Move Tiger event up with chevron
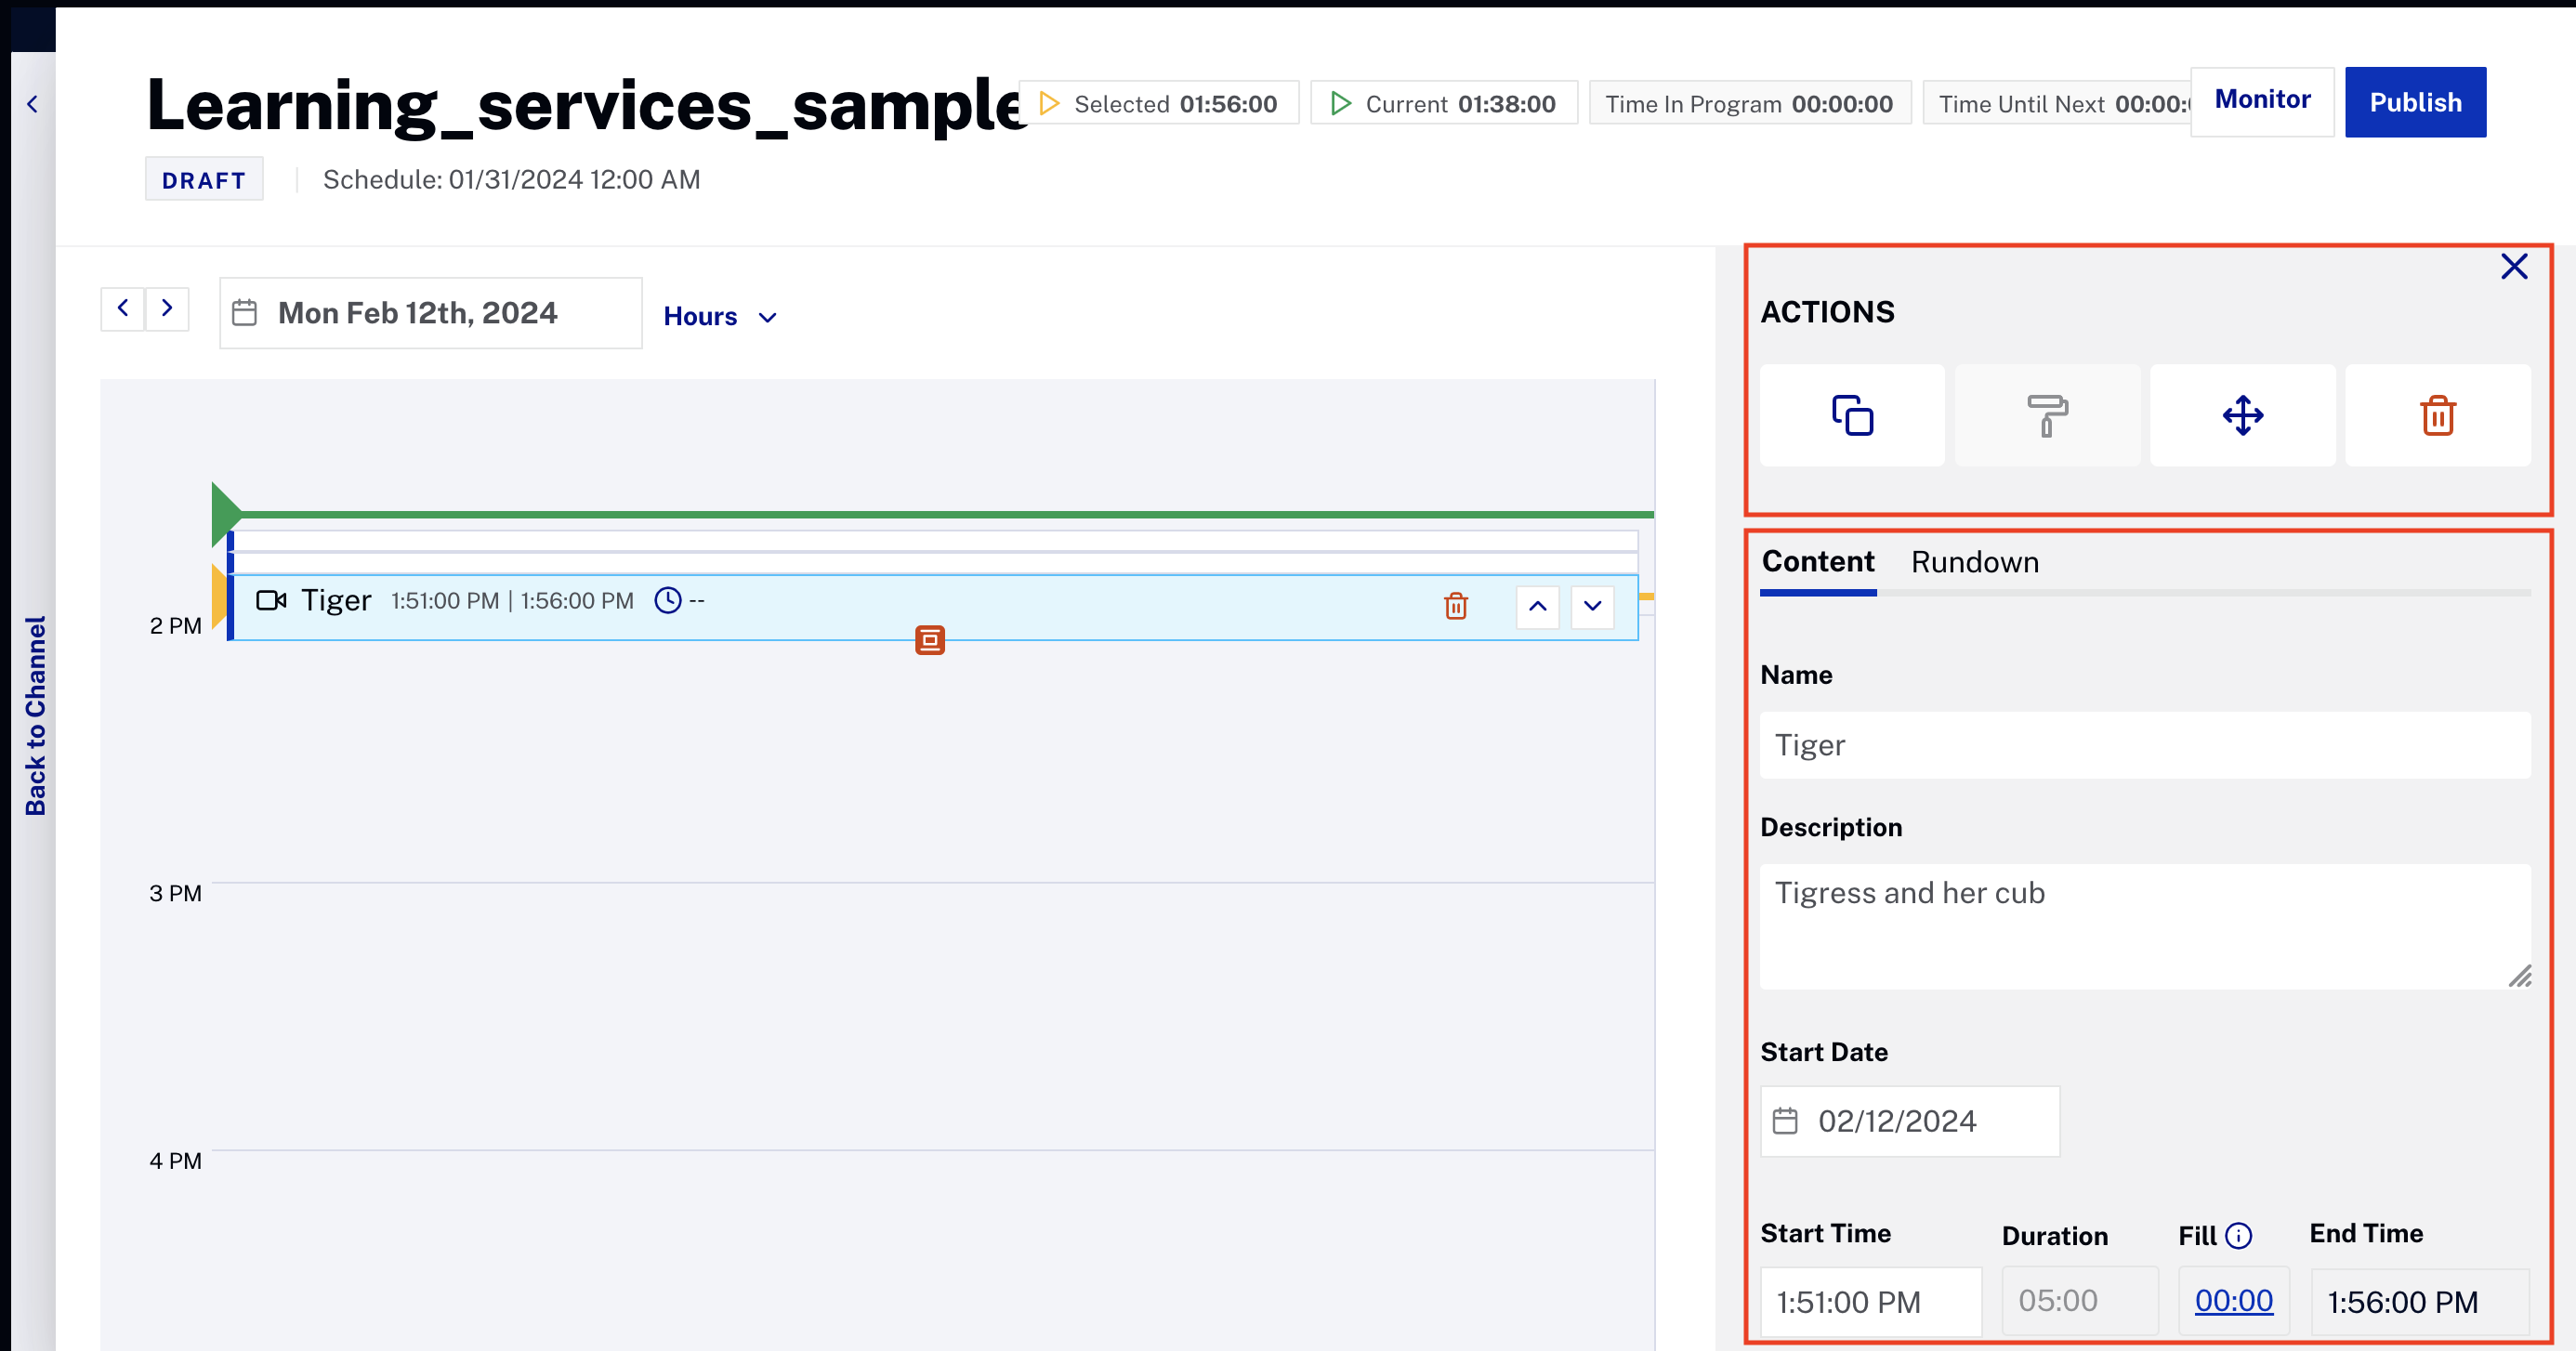2576x1351 pixels. [x=1537, y=606]
